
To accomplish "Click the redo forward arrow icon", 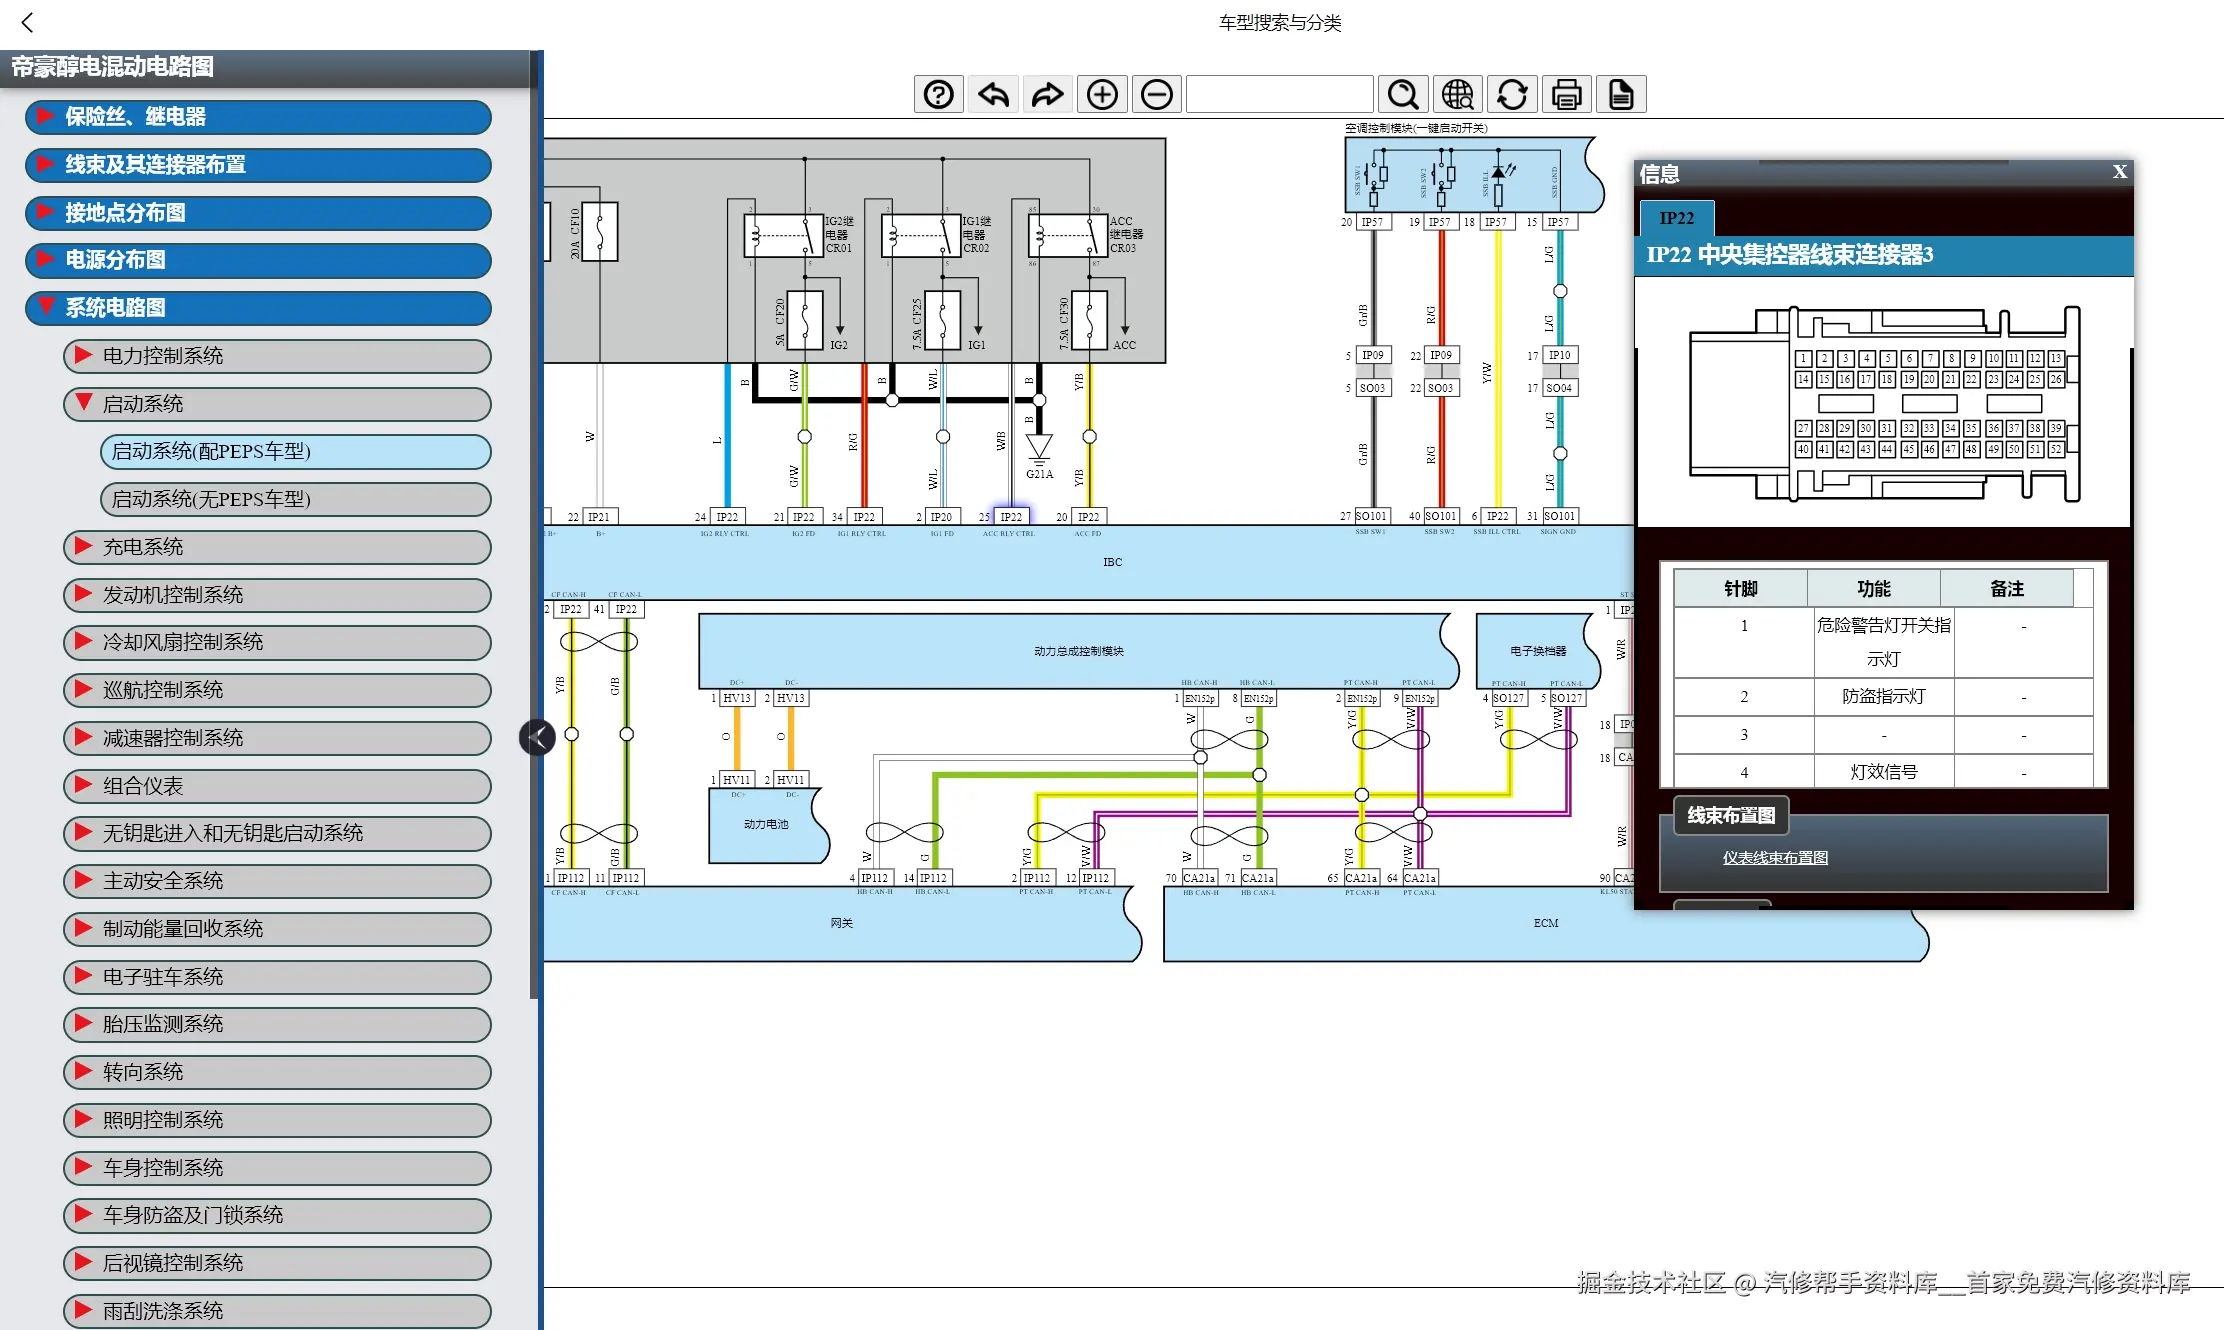I will (1047, 95).
